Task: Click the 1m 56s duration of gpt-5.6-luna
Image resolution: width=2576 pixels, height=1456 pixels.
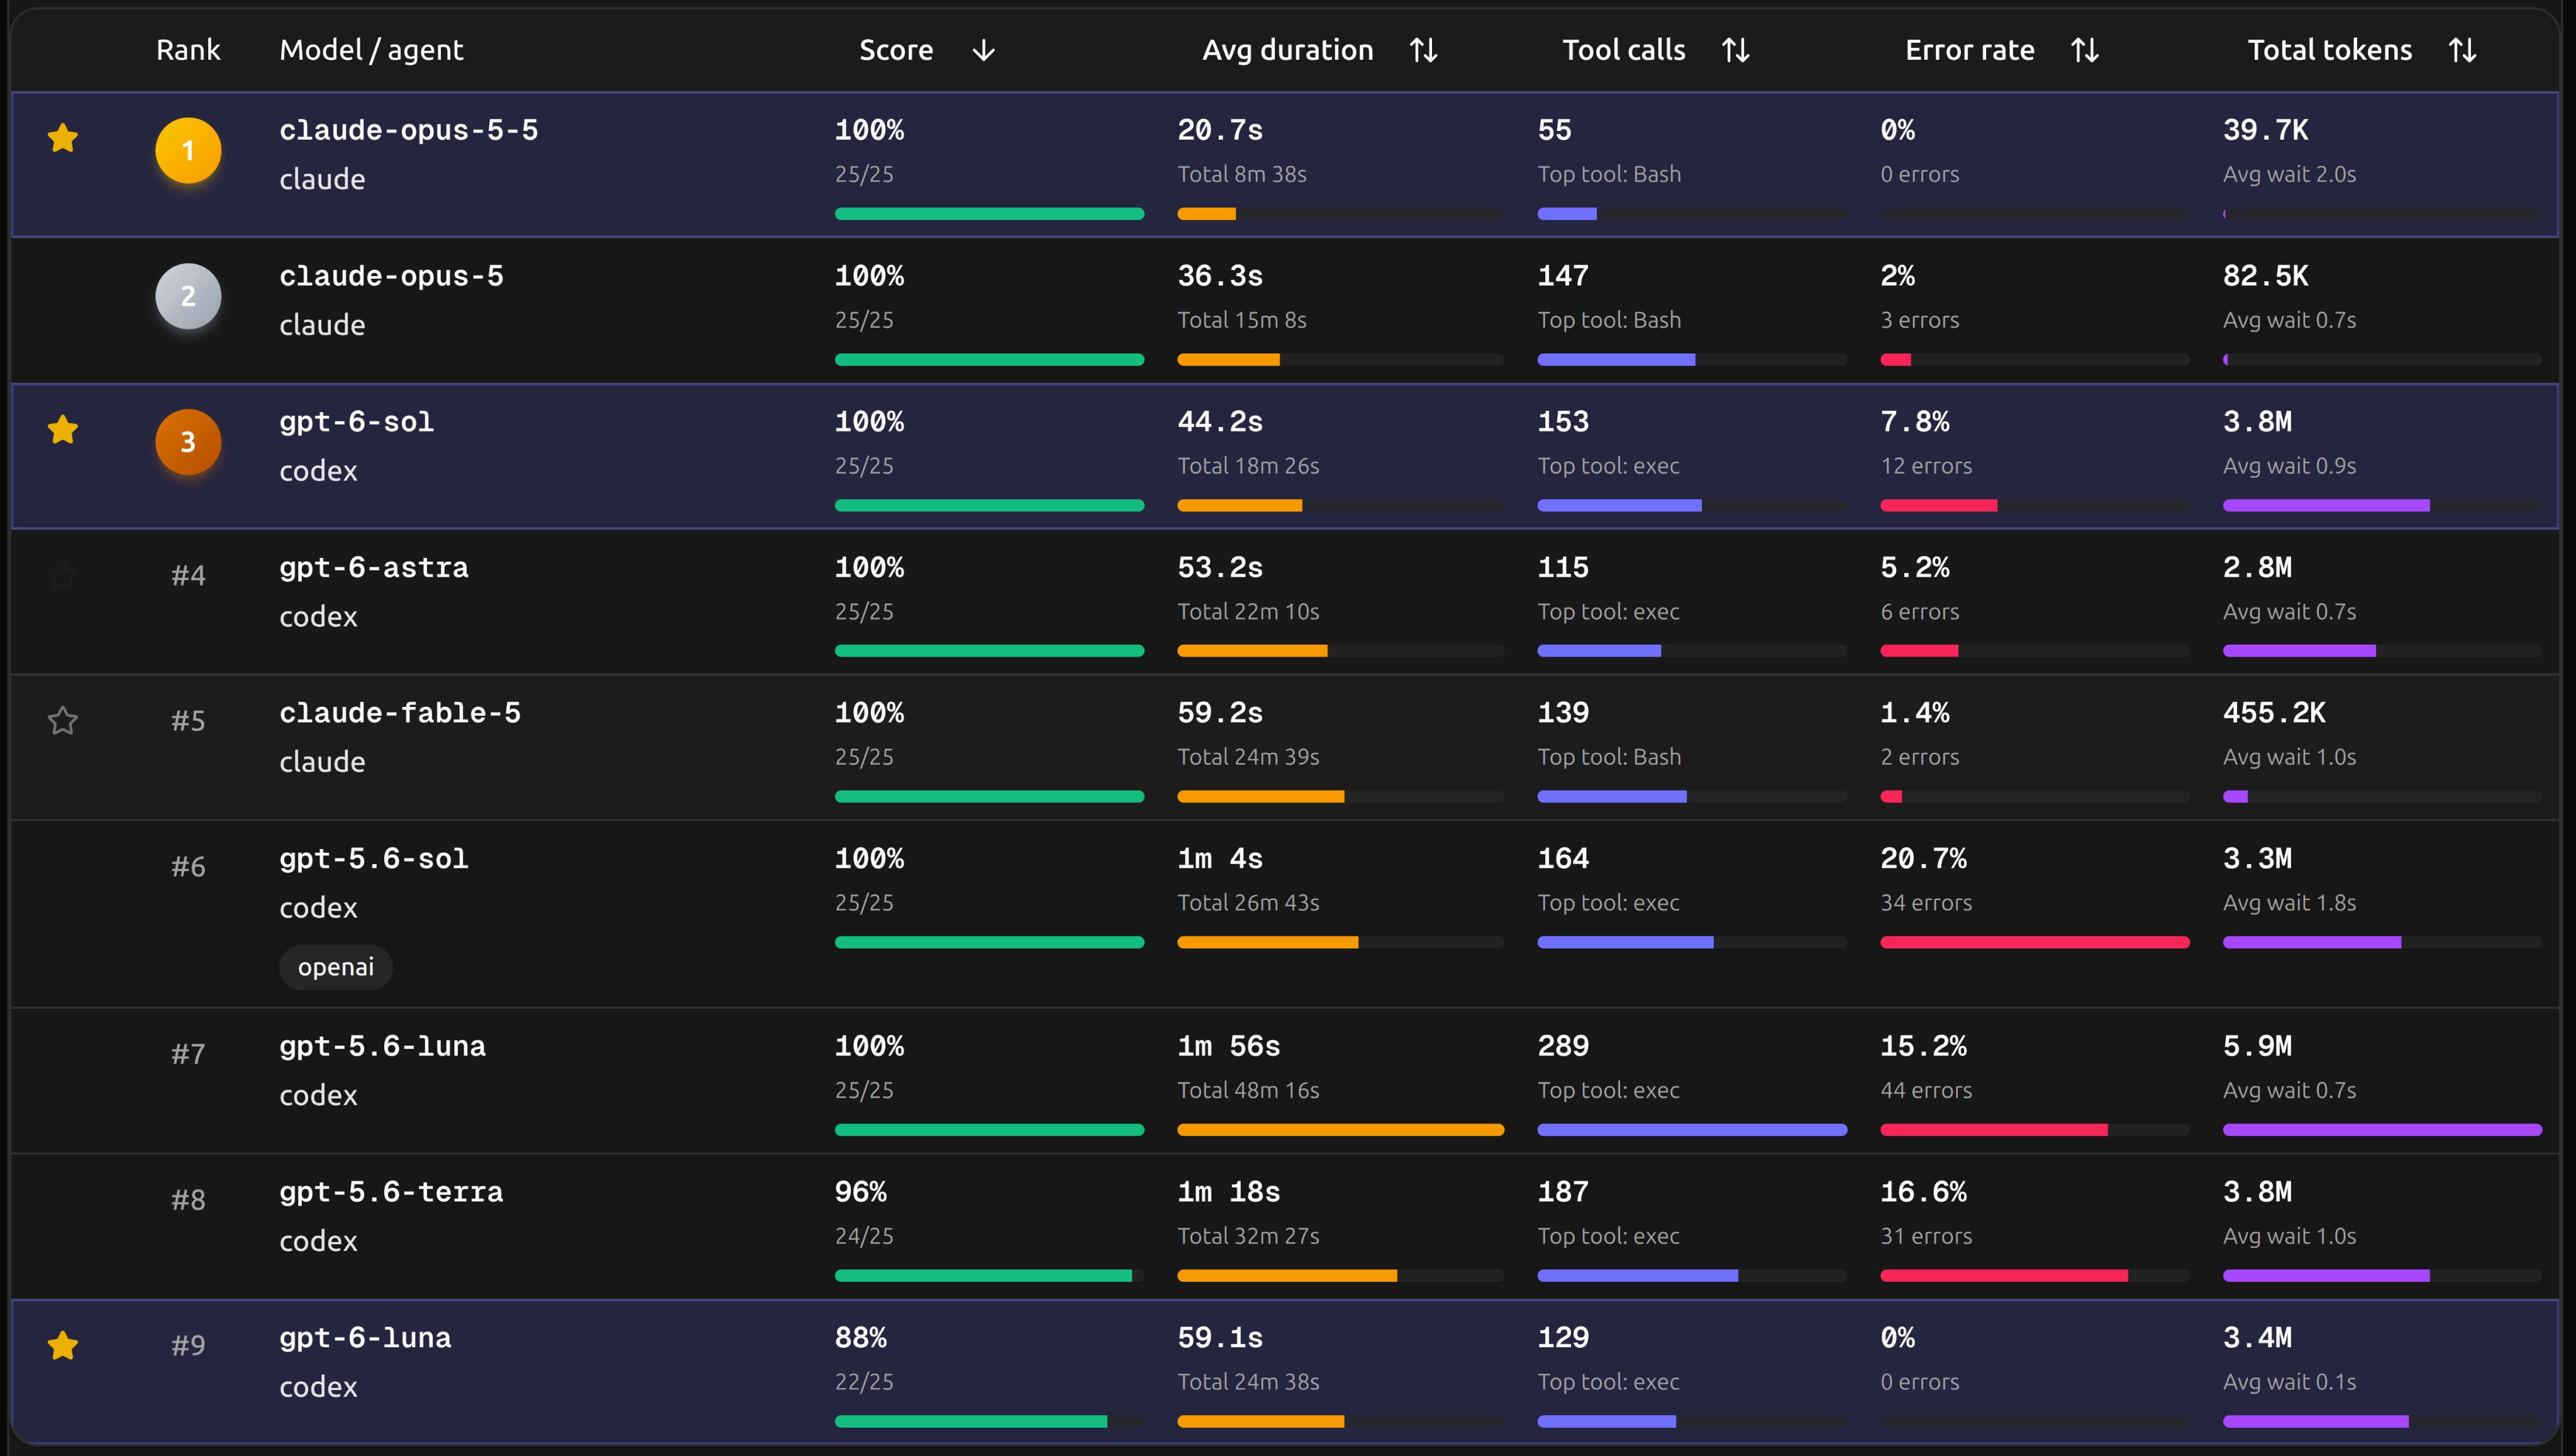Action: pyautogui.click(x=1229, y=1046)
